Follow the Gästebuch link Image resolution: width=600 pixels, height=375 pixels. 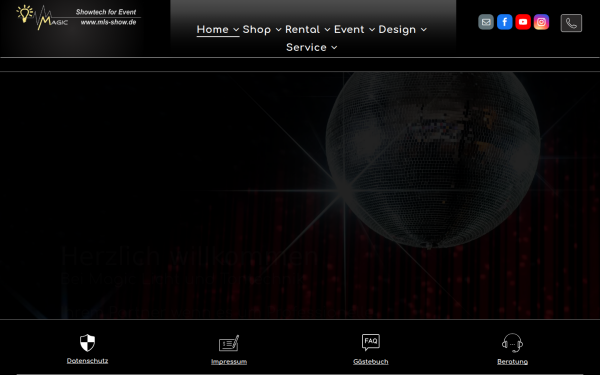coord(371,362)
